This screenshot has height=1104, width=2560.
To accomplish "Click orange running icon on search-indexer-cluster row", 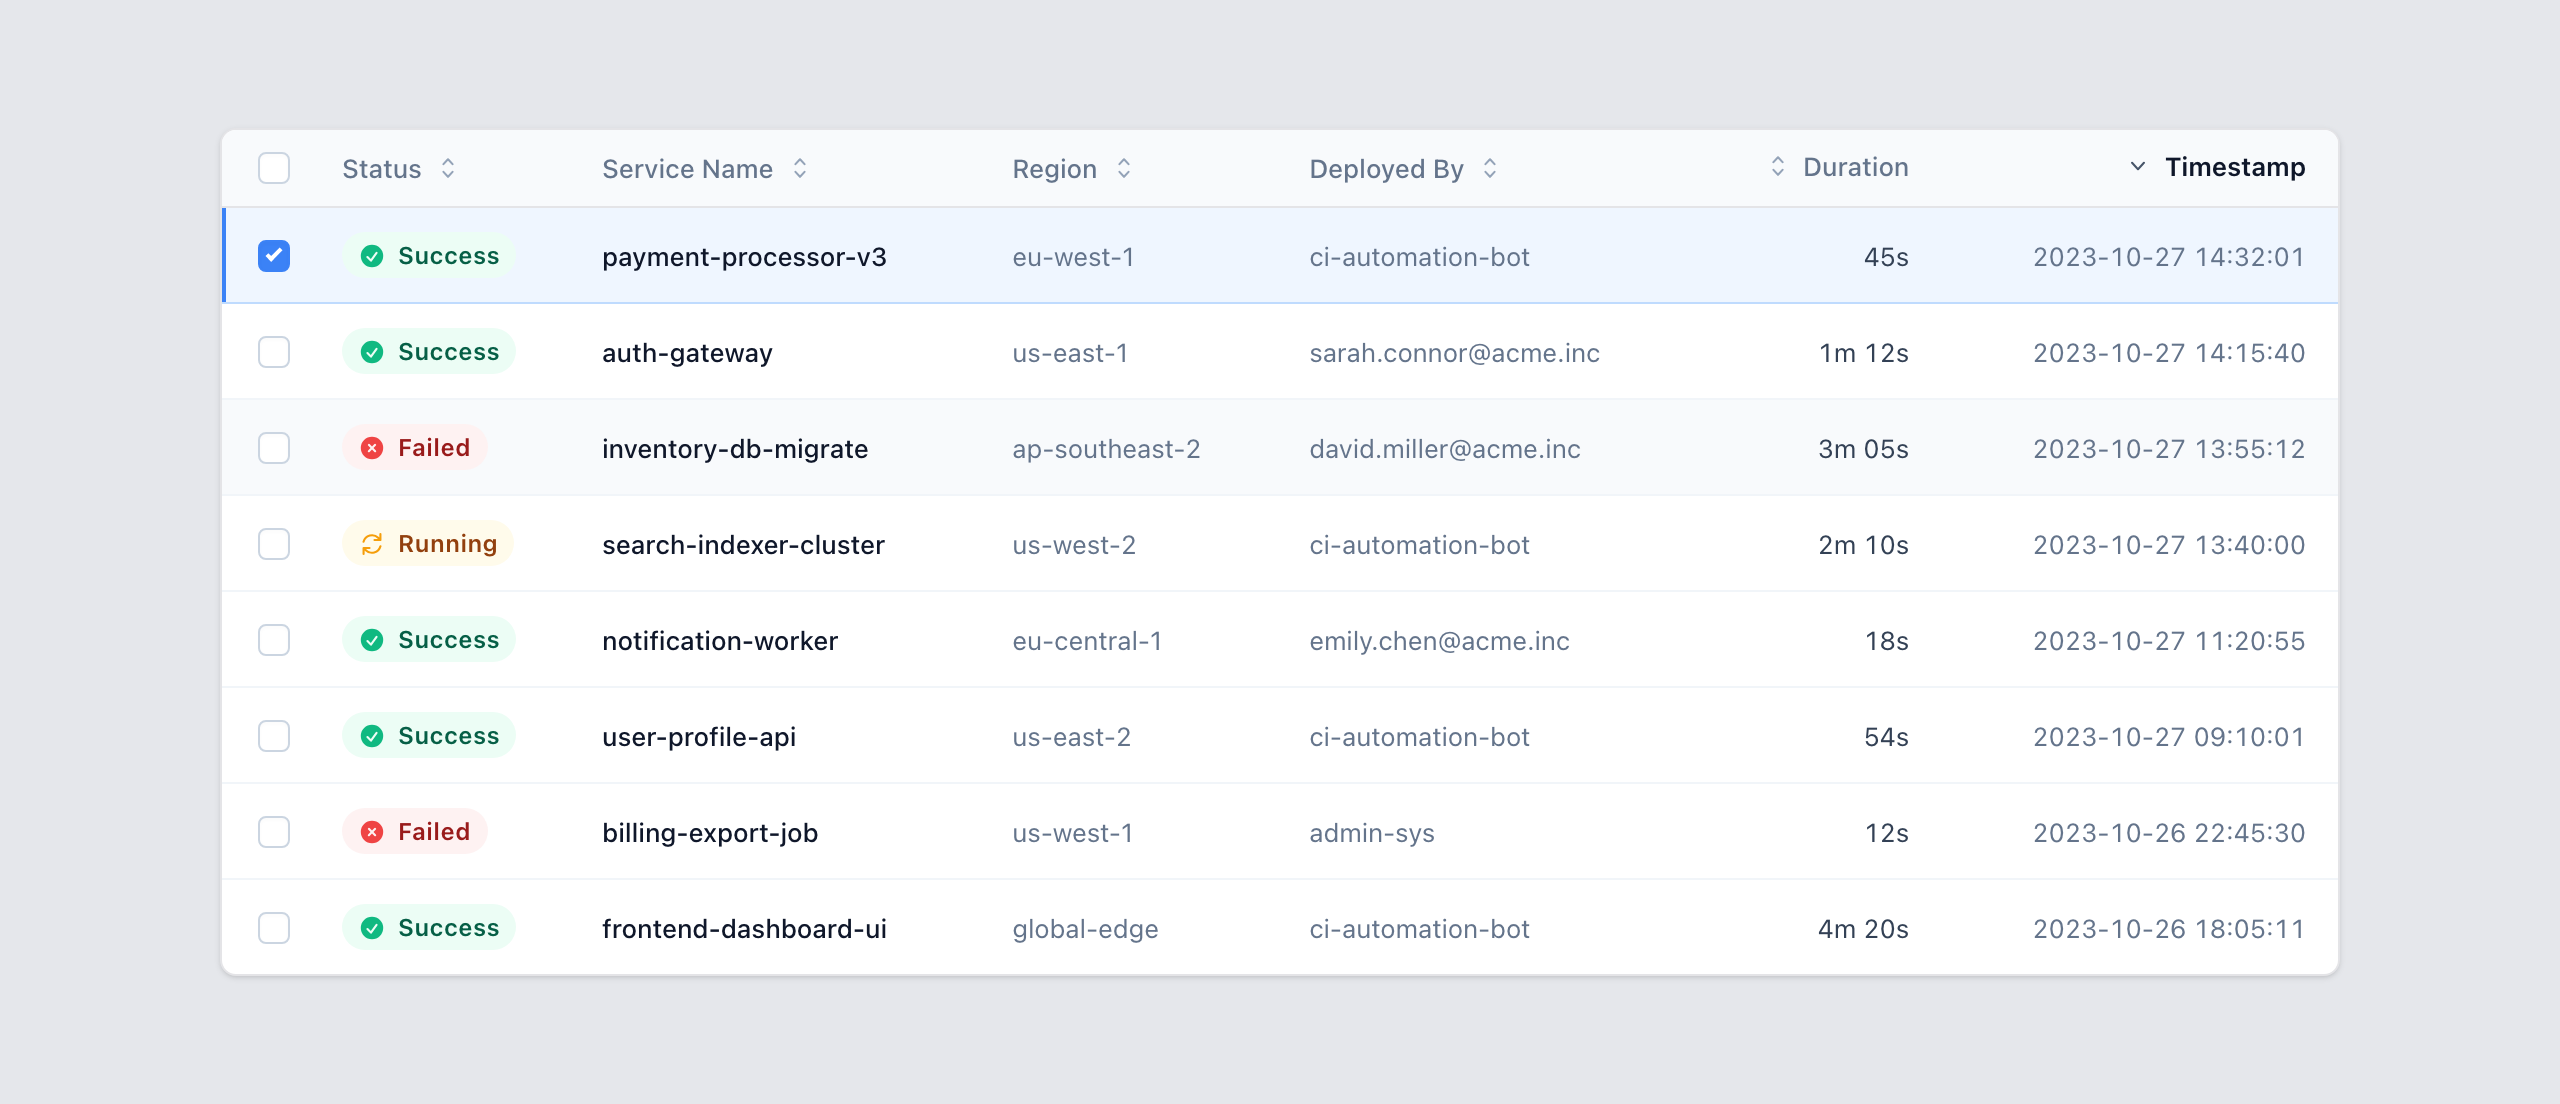I will [372, 544].
